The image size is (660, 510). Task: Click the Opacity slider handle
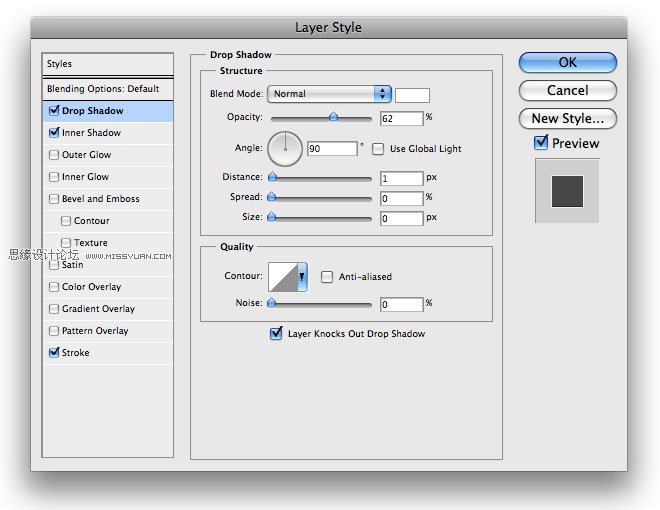333,117
